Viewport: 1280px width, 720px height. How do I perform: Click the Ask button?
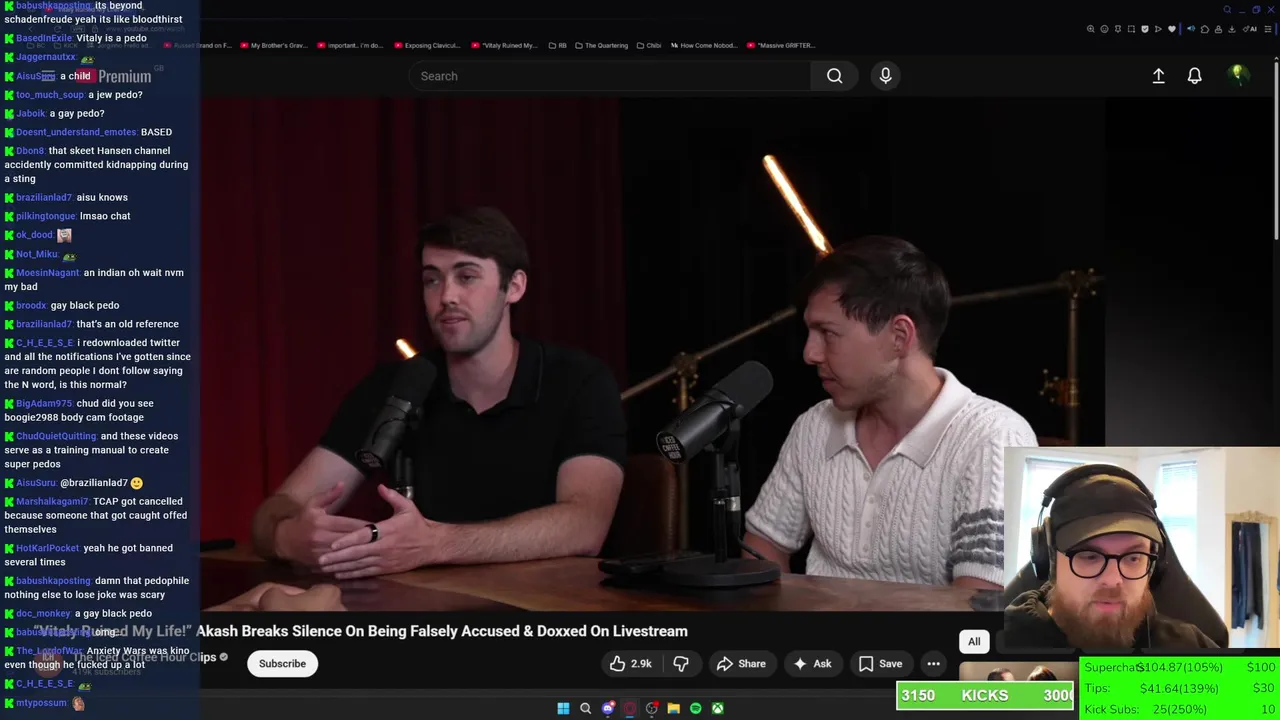tap(812, 664)
